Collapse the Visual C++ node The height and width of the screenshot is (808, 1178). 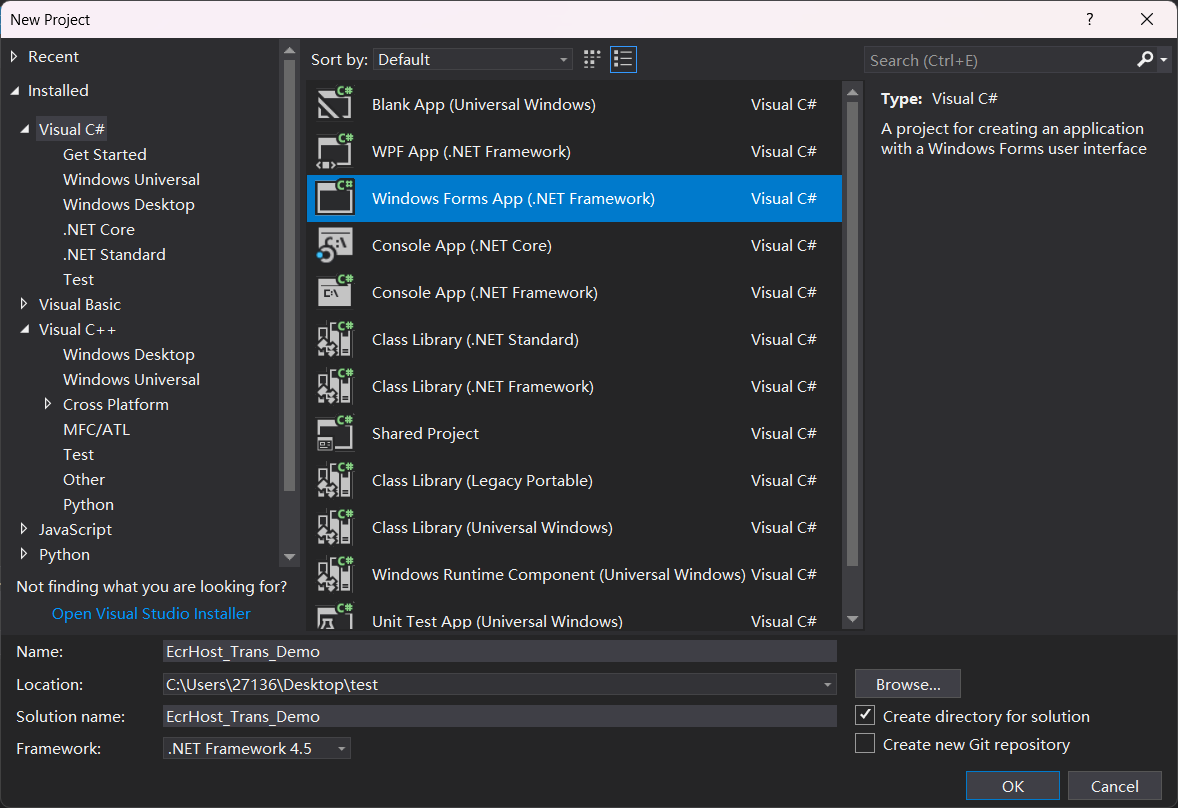25,329
